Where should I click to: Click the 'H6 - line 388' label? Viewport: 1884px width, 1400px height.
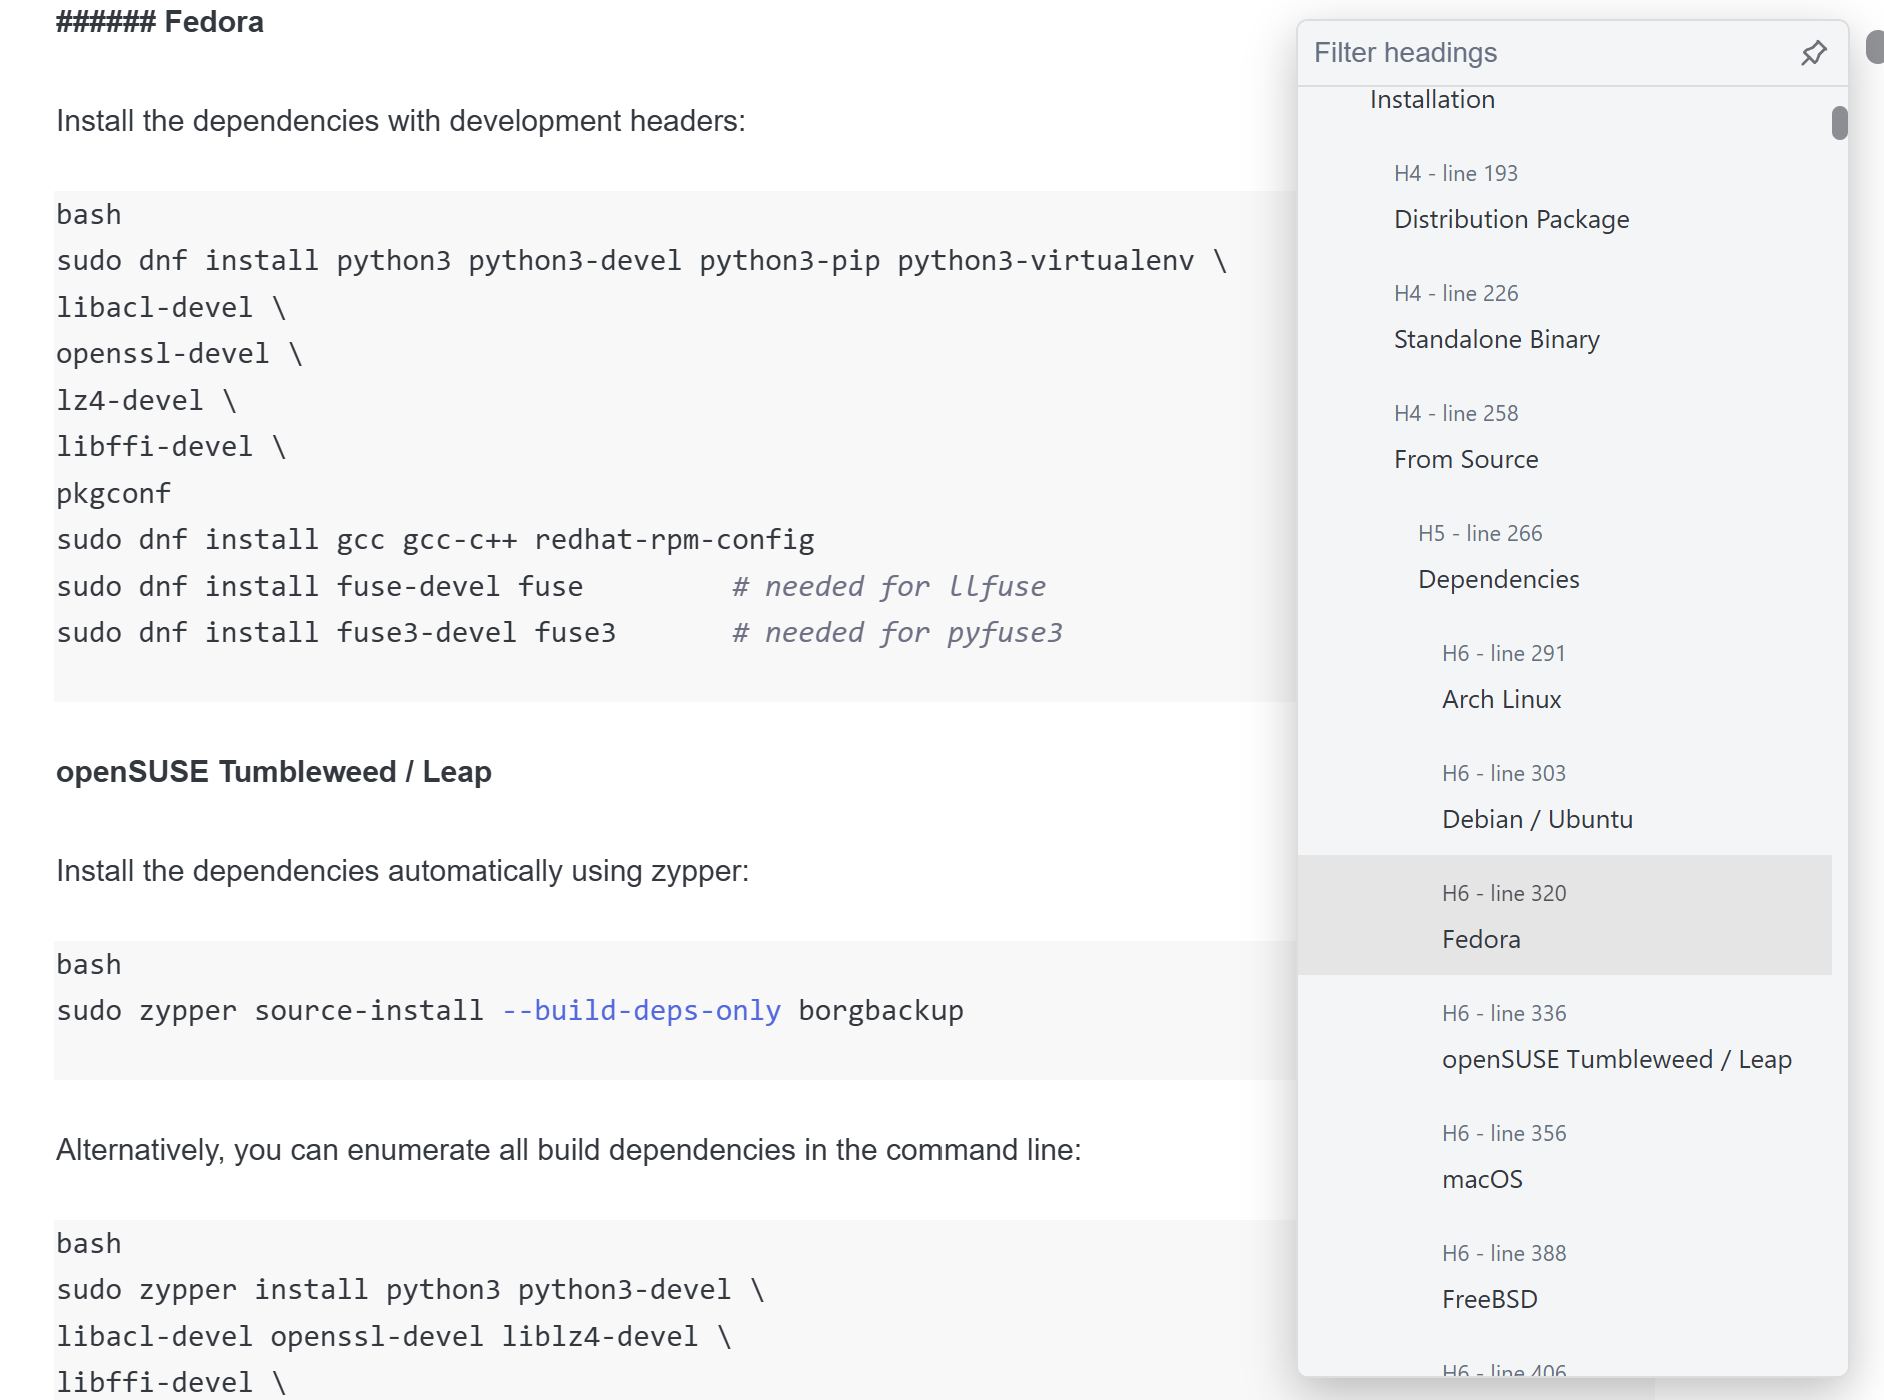coord(1504,1253)
